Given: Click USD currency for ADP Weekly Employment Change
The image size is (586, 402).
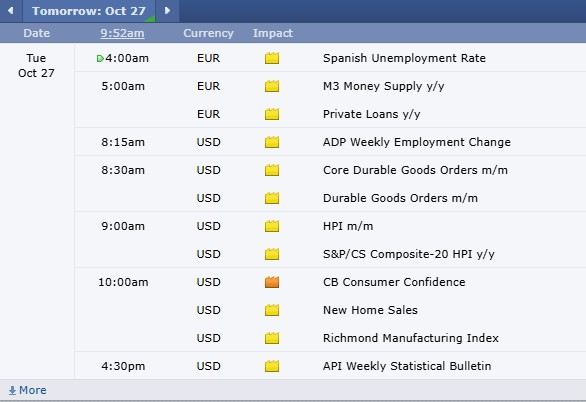Looking at the screenshot, I should (x=209, y=142).
